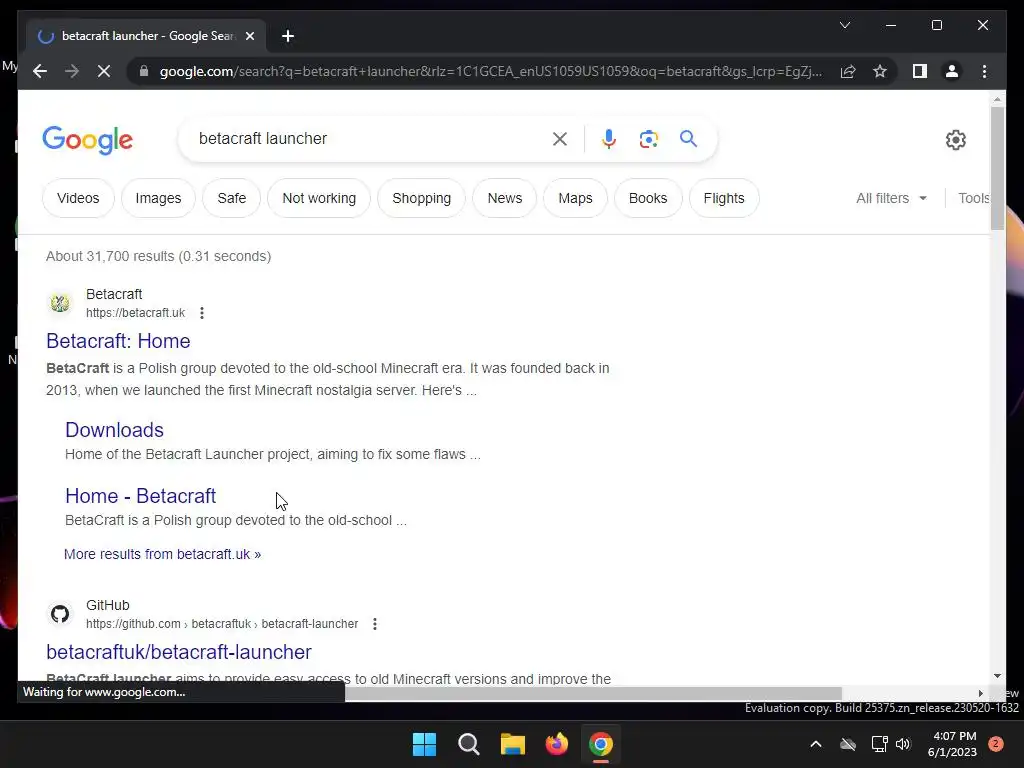Click the cloud sync tray icon

(848, 744)
